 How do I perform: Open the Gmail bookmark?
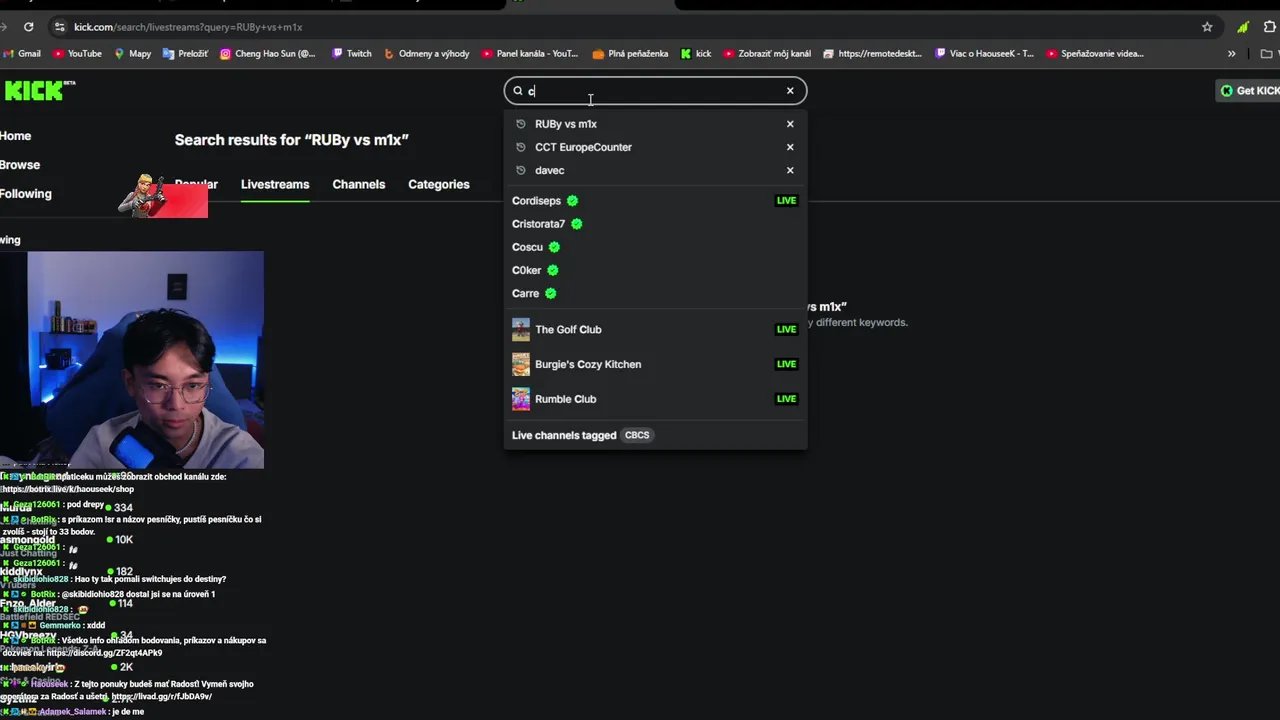pyautogui.click(x=22, y=54)
